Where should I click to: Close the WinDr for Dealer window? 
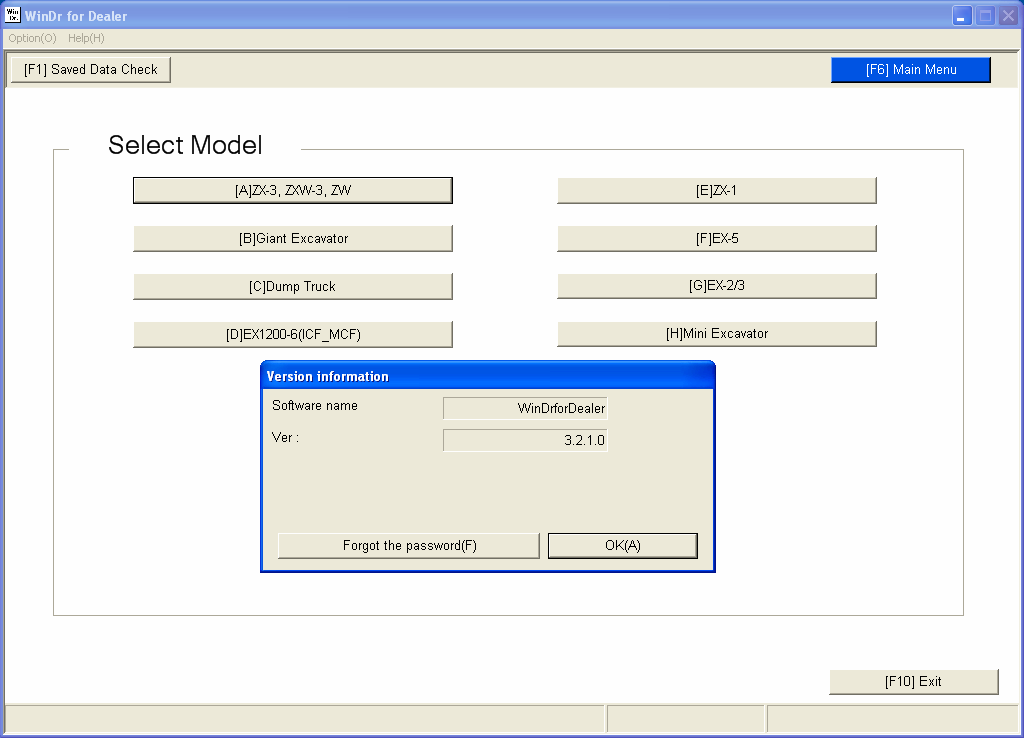pyautogui.click(x=1008, y=16)
